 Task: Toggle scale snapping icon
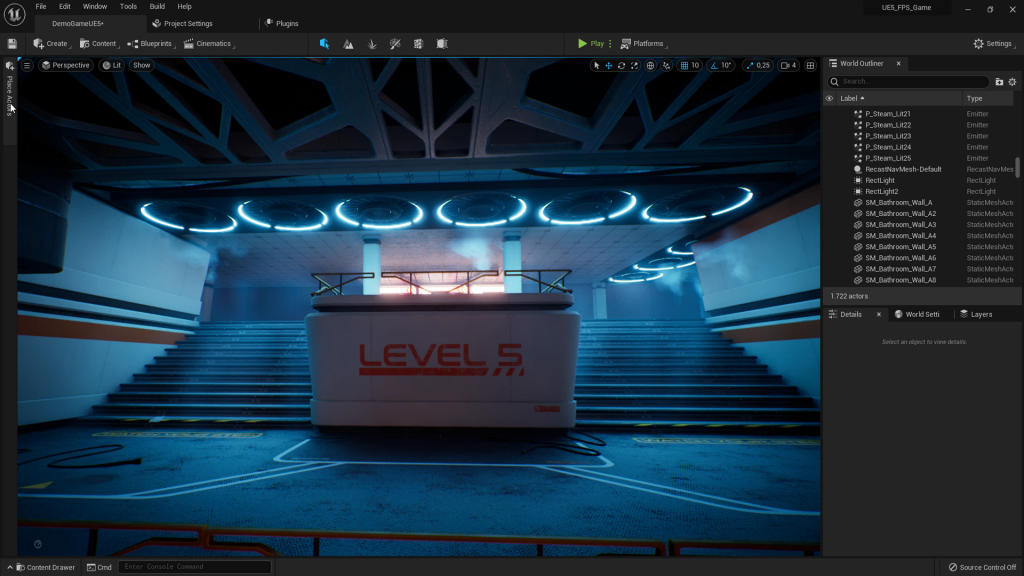pos(750,65)
